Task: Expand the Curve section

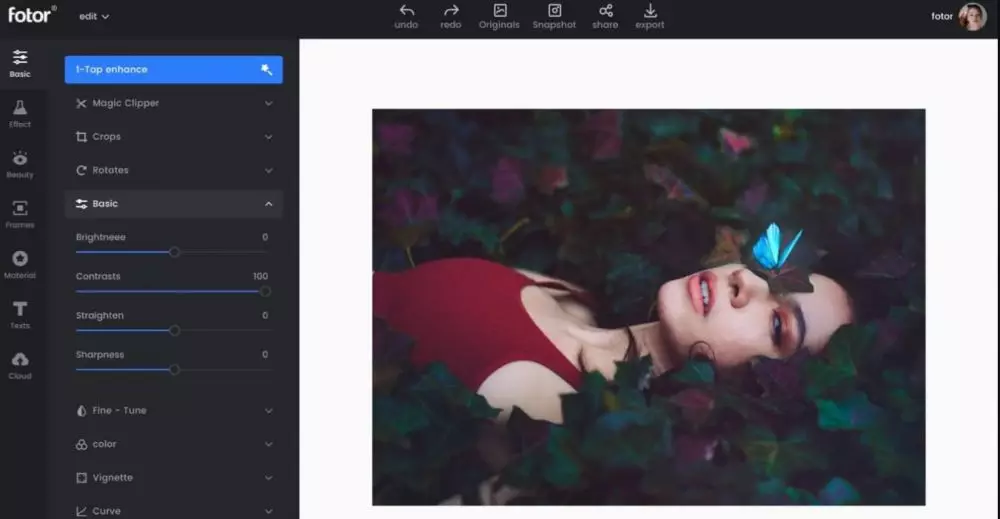Action: click(x=268, y=511)
